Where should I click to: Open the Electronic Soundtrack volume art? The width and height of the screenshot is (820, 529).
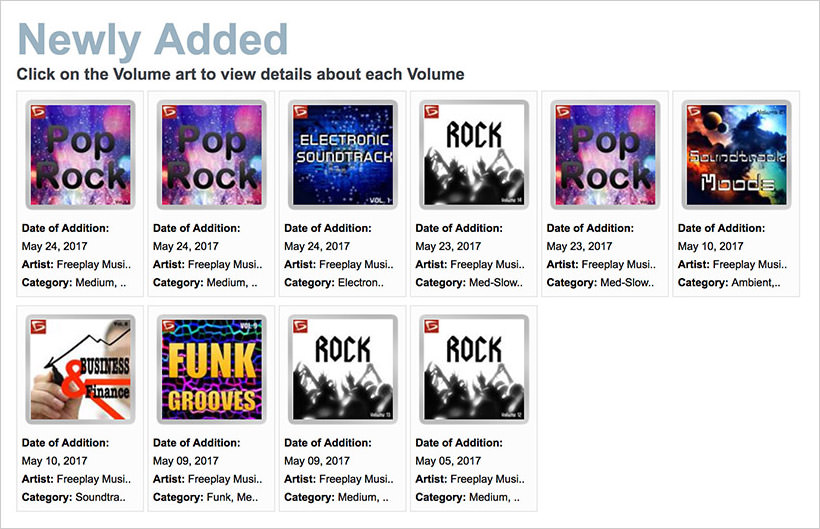coord(343,155)
